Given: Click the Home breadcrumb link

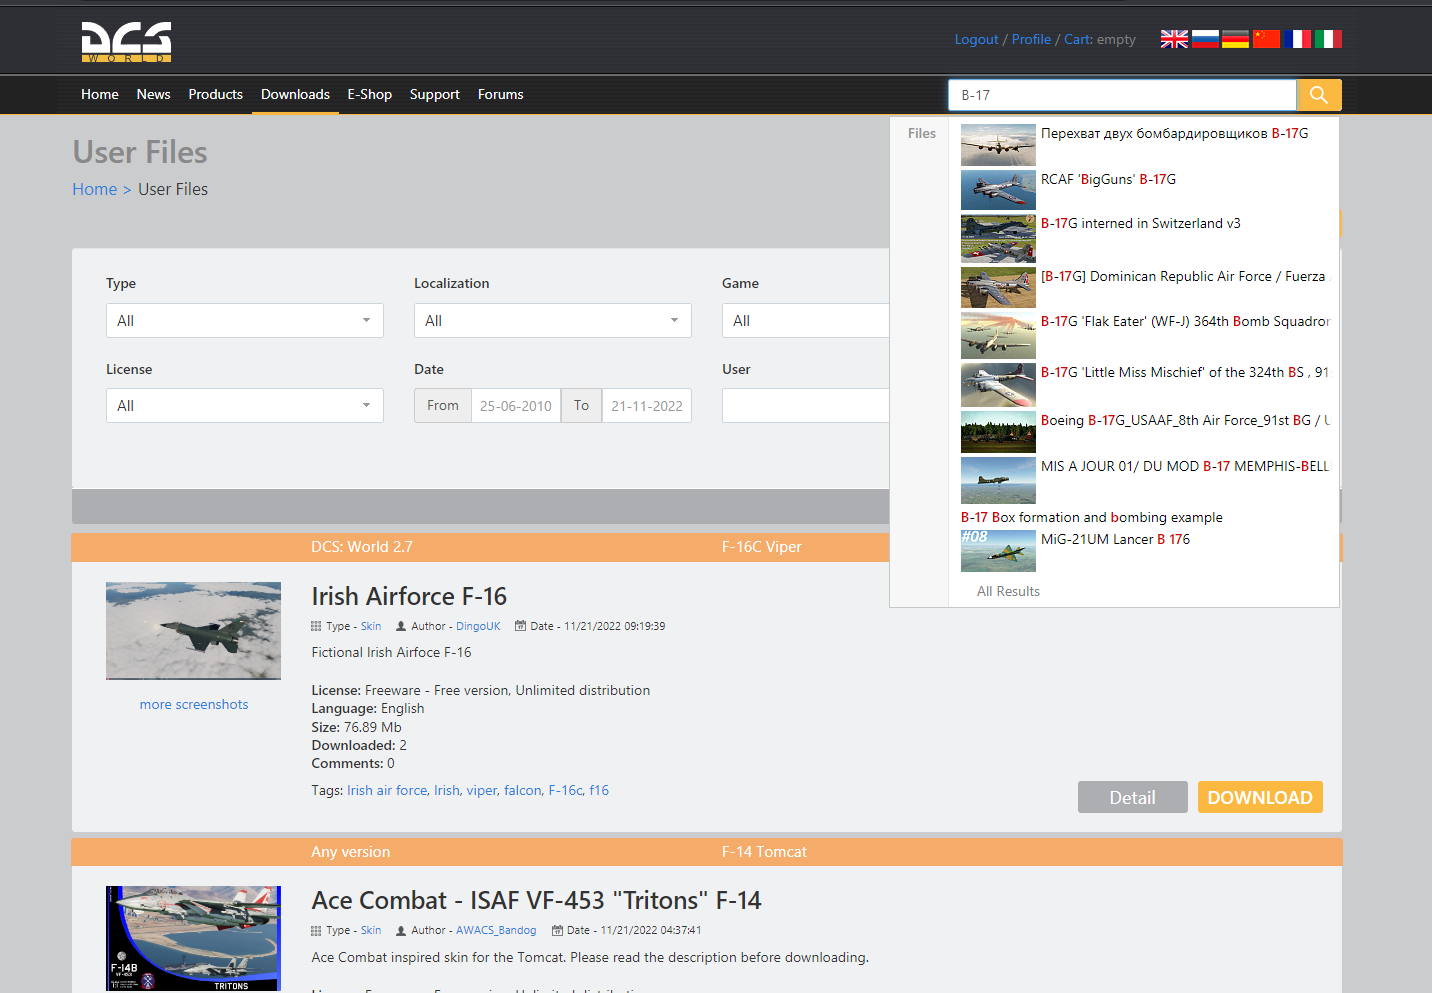Looking at the screenshot, I should tap(95, 189).
